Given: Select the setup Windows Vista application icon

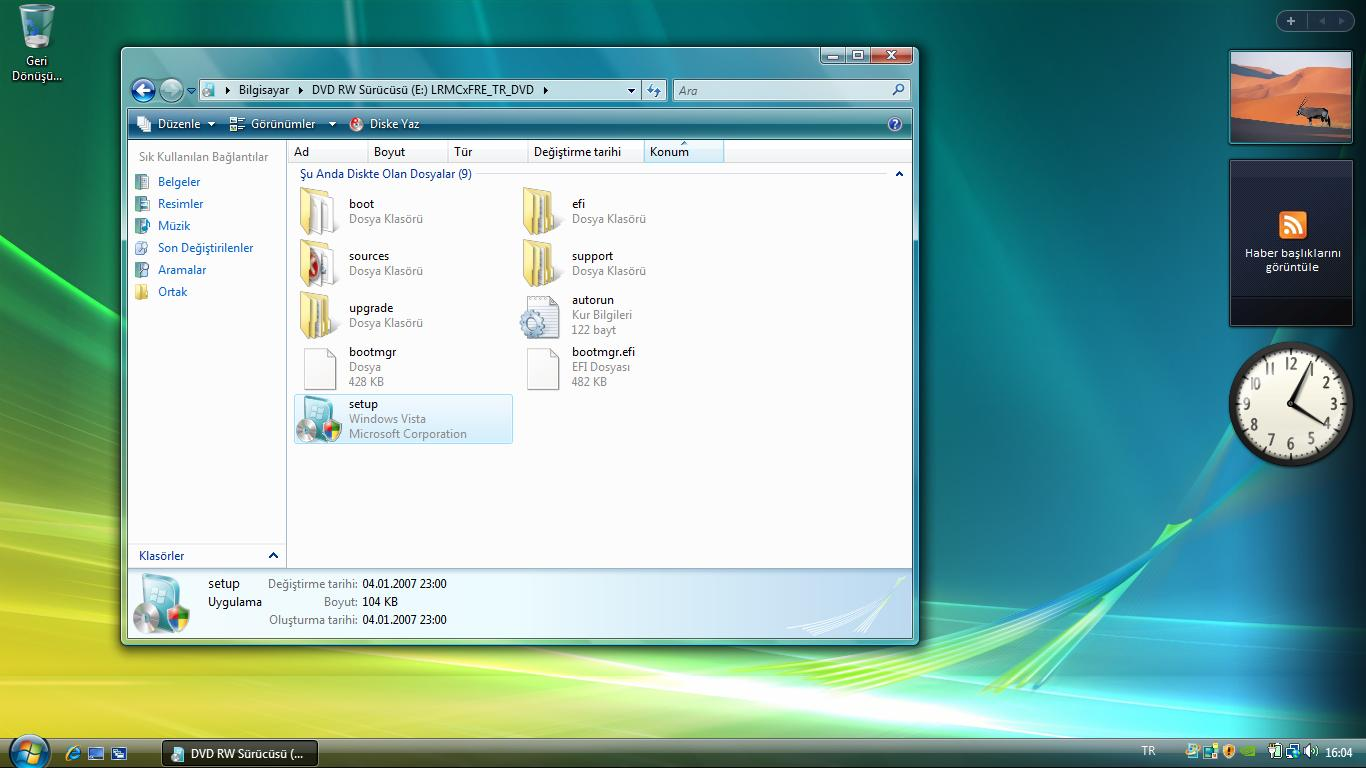Looking at the screenshot, I should [x=320, y=419].
